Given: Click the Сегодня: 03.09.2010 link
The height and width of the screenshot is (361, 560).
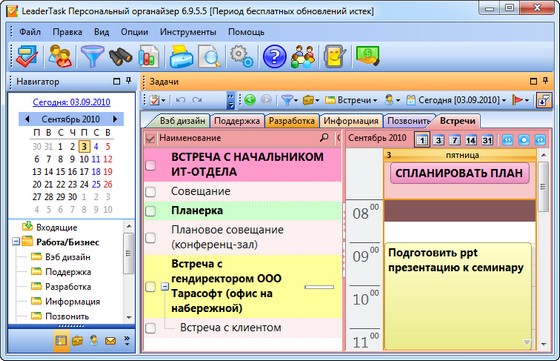Looking at the screenshot, I should coord(71,102).
